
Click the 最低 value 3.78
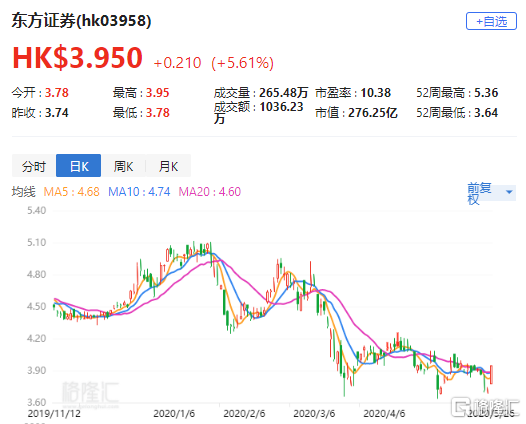tap(158, 113)
